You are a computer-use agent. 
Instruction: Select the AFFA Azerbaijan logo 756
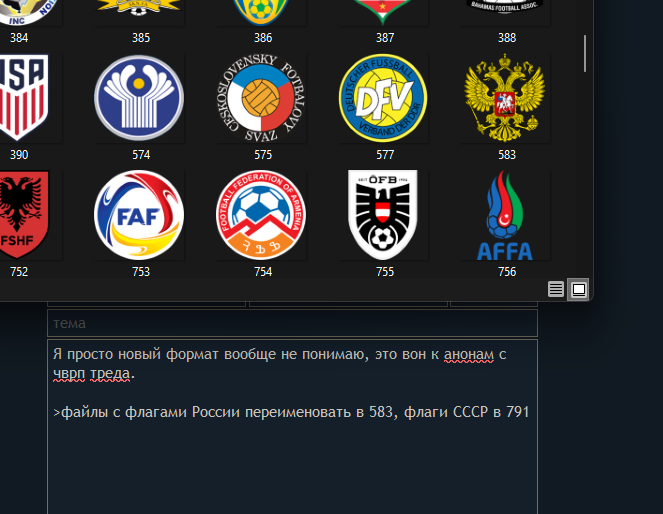tap(505, 215)
